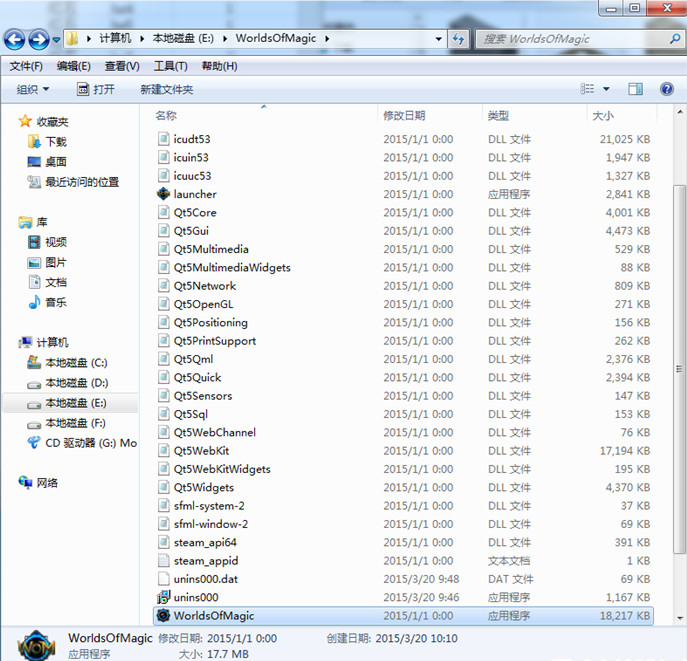The width and height of the screenshot is (687, 661).
Task: Expand the address bar history dropdown
Action: (x=439, y=39)
